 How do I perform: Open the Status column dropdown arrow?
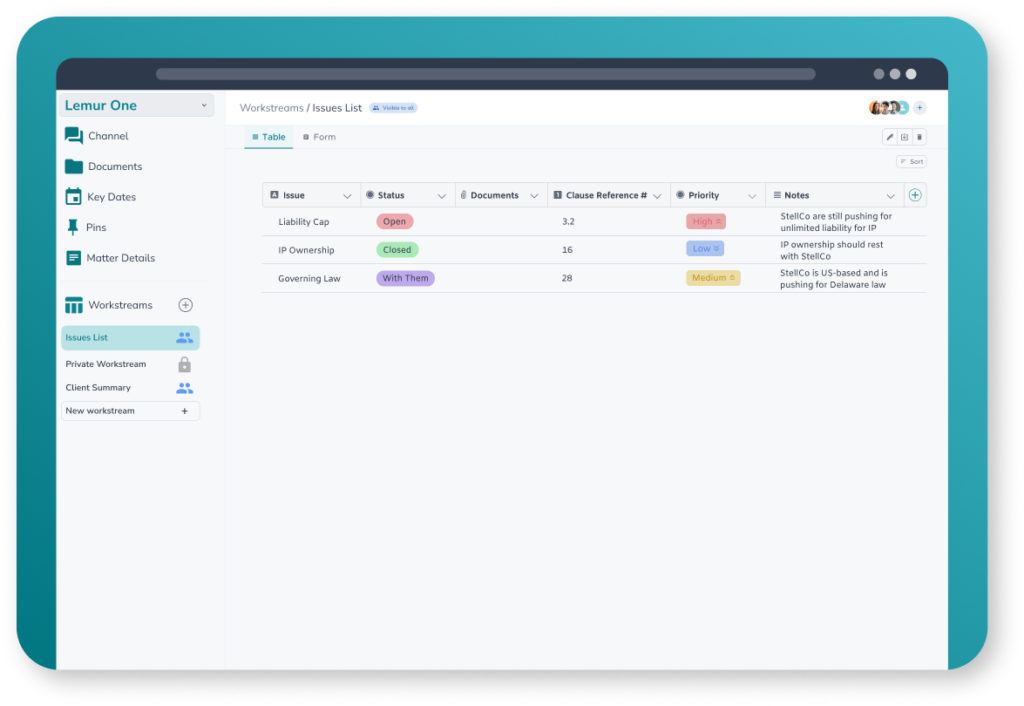pyautogui.click(x=442, y=196)
